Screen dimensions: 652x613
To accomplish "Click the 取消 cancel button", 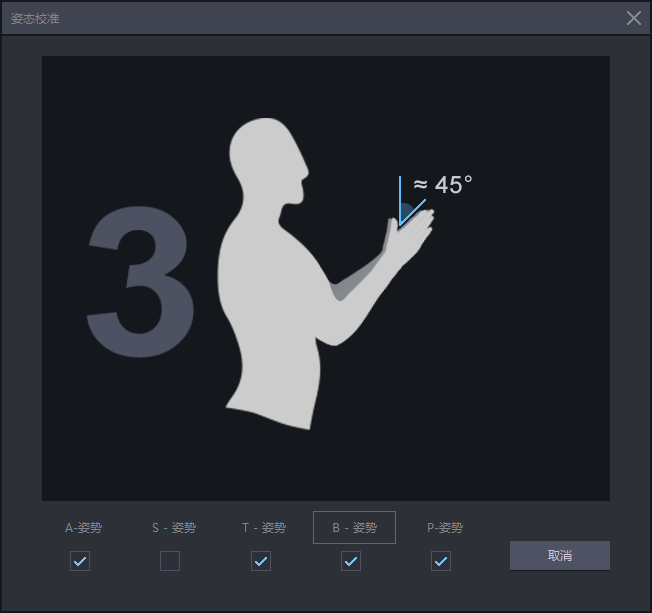I will [x=559, y=555].
